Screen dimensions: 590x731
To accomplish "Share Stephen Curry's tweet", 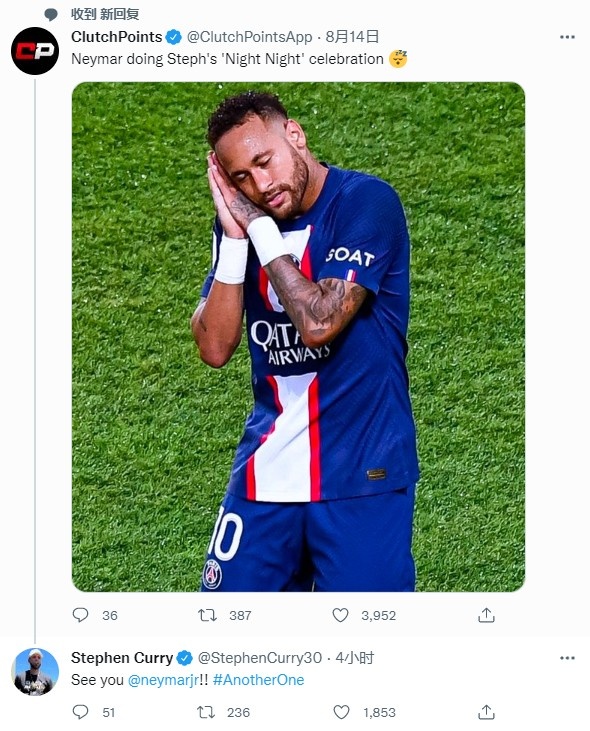I will click(x=486, y=711).
